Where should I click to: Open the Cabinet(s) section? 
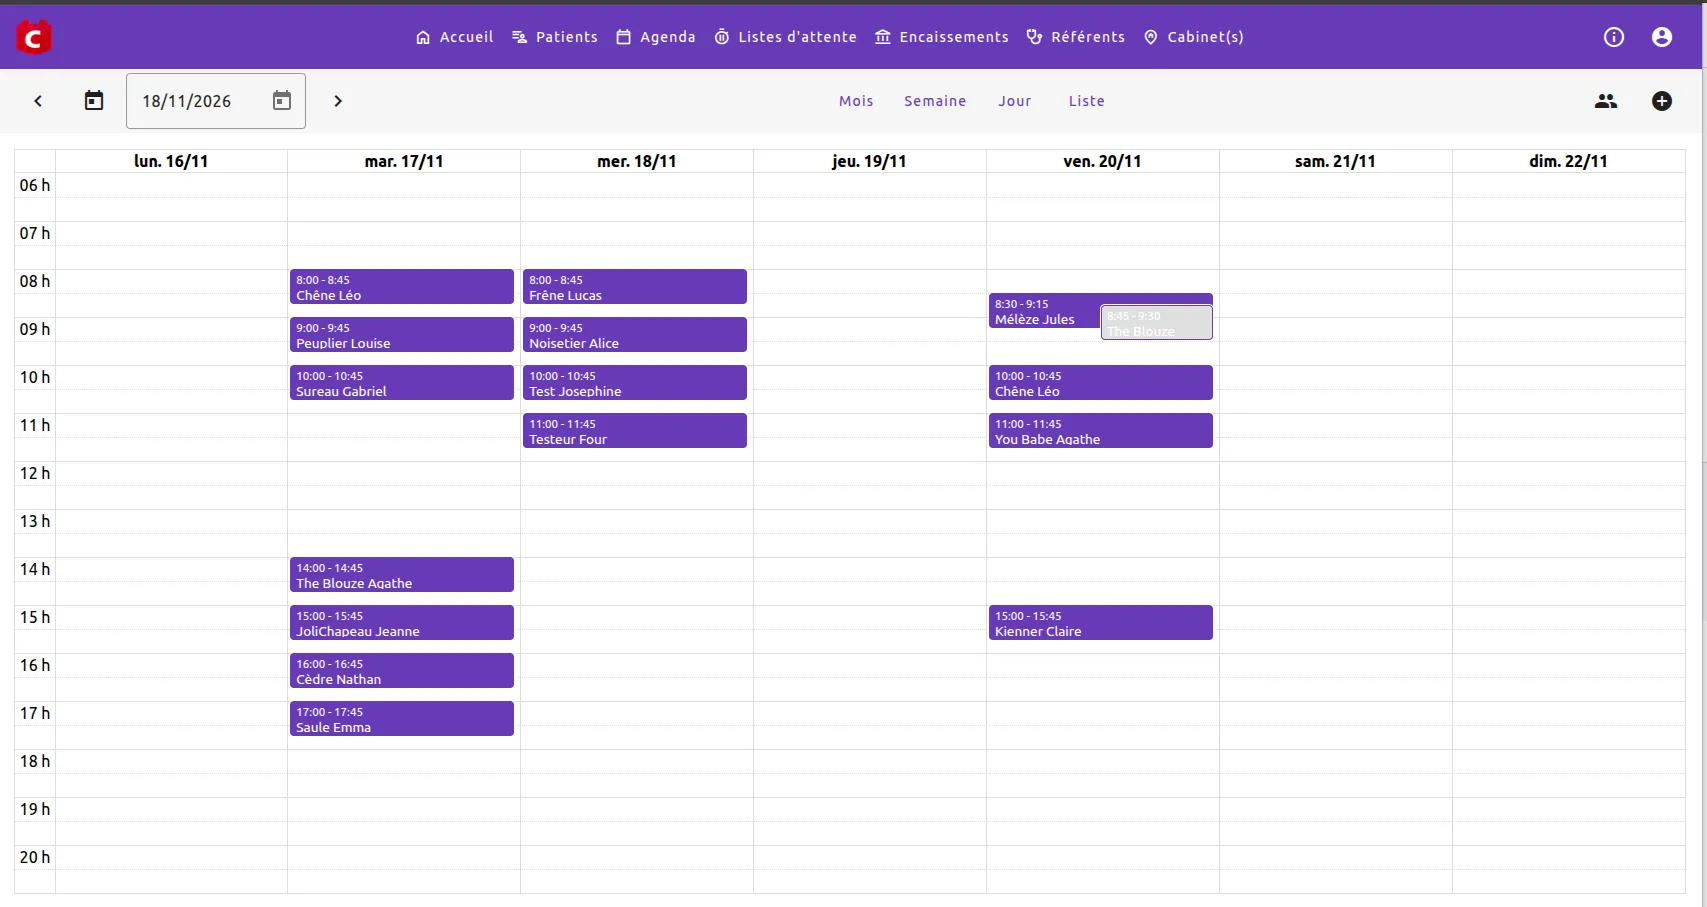(1193, 37)
